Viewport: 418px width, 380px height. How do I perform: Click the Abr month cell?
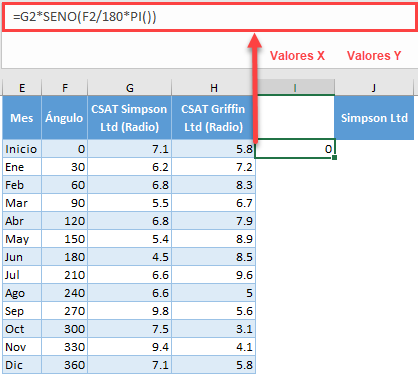click(x=22, y=221)
